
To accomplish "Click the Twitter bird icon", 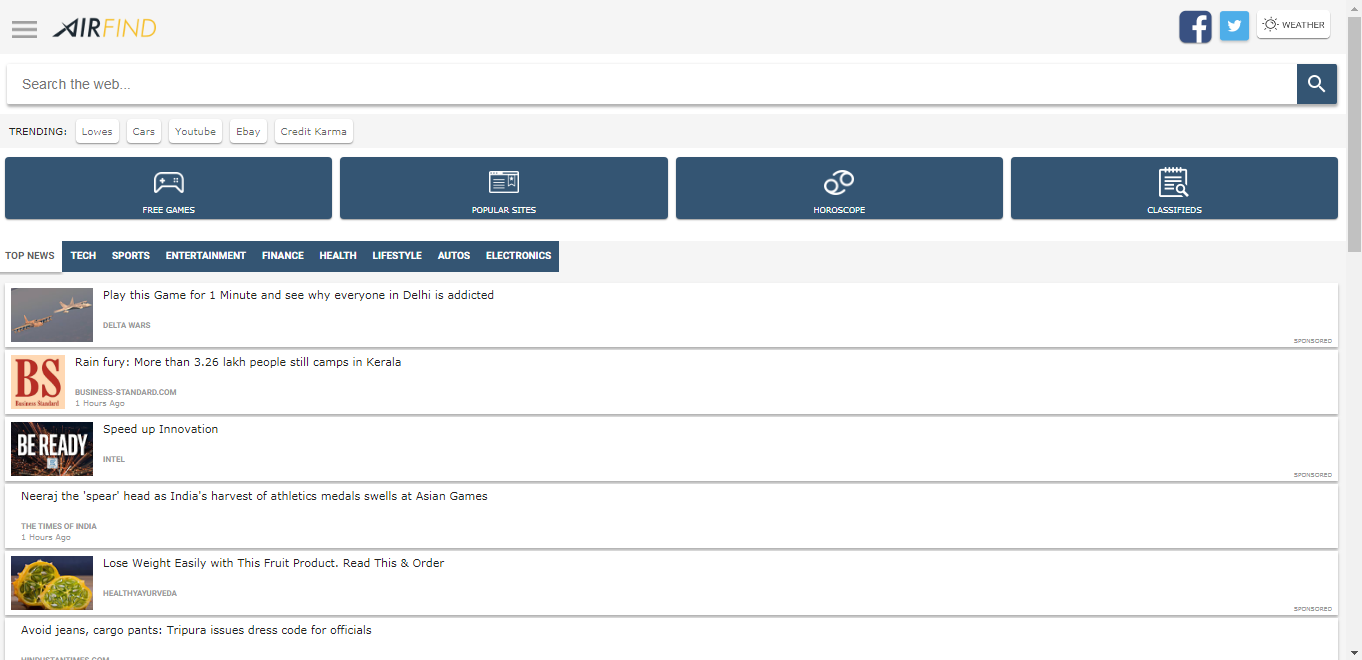I will [x=1234, y=26].
